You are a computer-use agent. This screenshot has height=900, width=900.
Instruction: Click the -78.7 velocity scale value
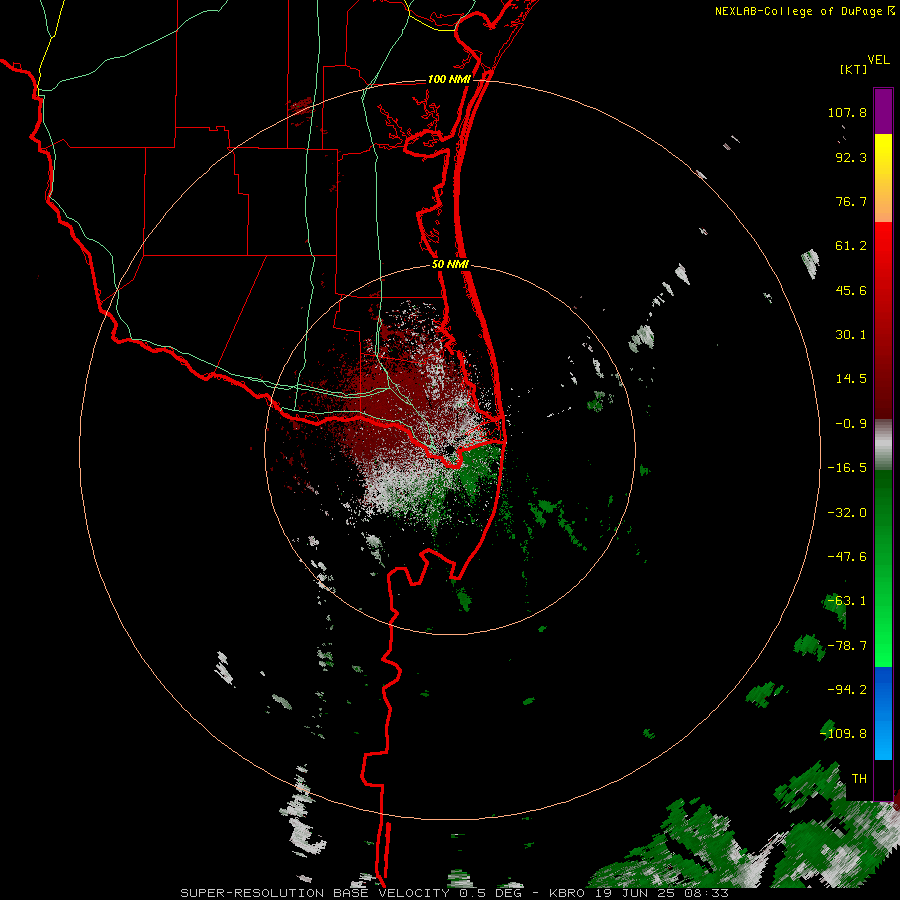[847, 646]
